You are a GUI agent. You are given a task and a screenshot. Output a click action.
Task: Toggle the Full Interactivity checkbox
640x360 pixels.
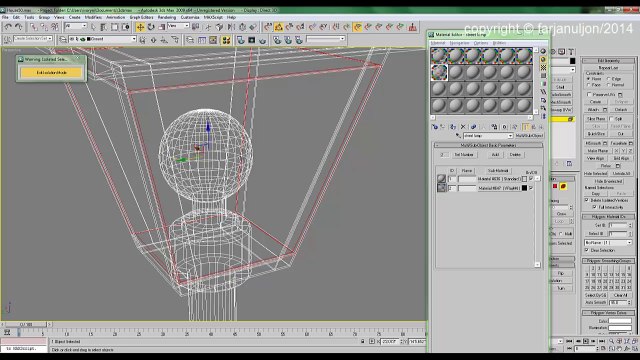595,207
